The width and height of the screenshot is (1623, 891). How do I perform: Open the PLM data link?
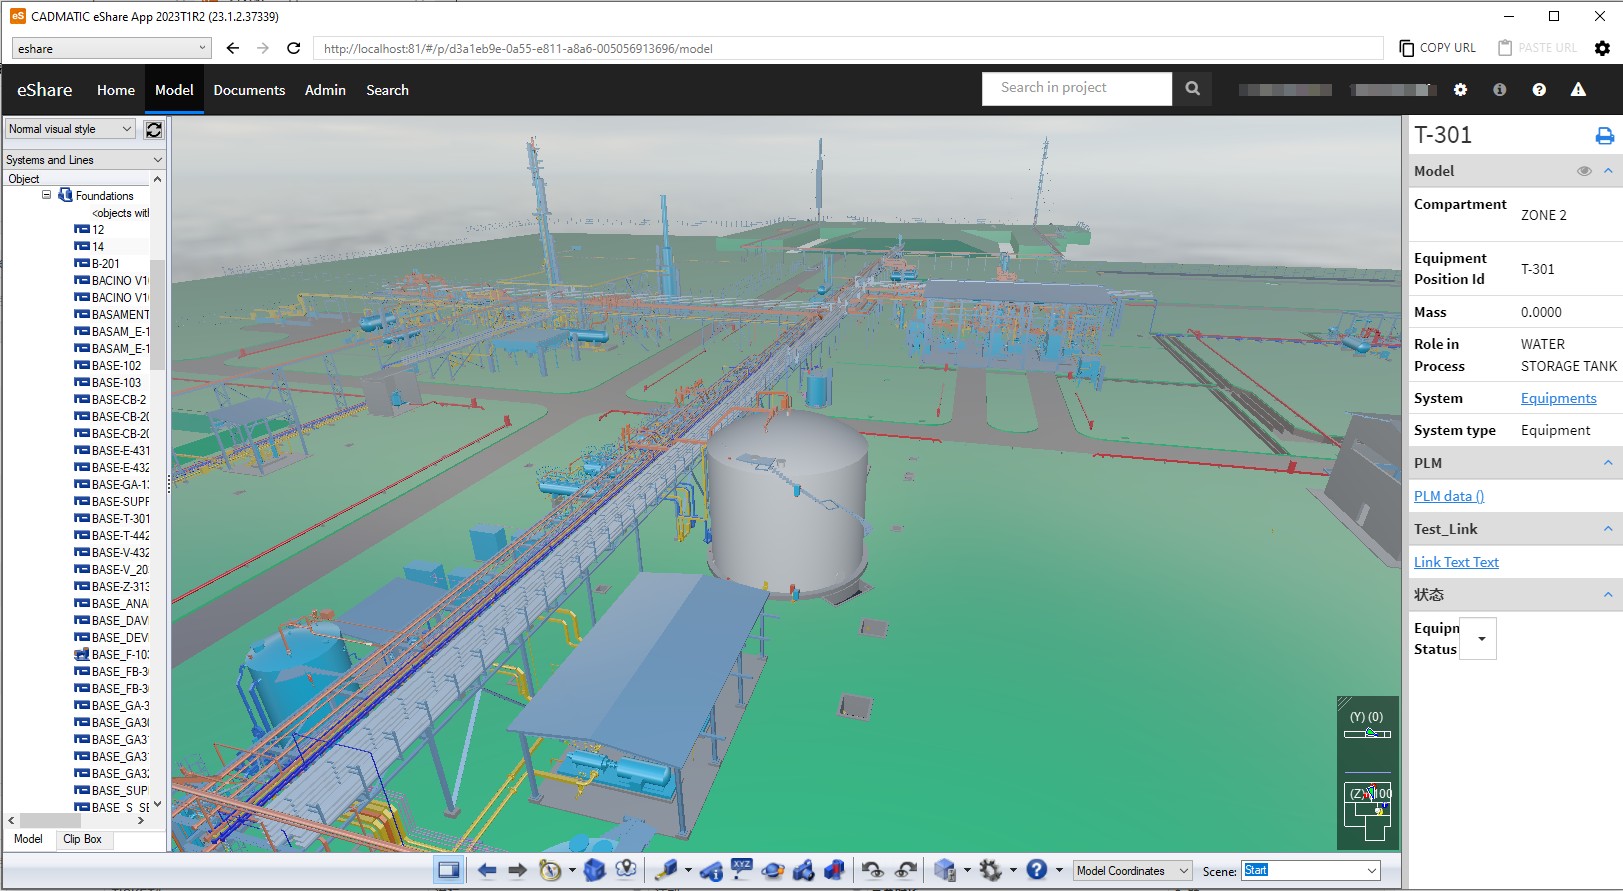coord(1449,496)
